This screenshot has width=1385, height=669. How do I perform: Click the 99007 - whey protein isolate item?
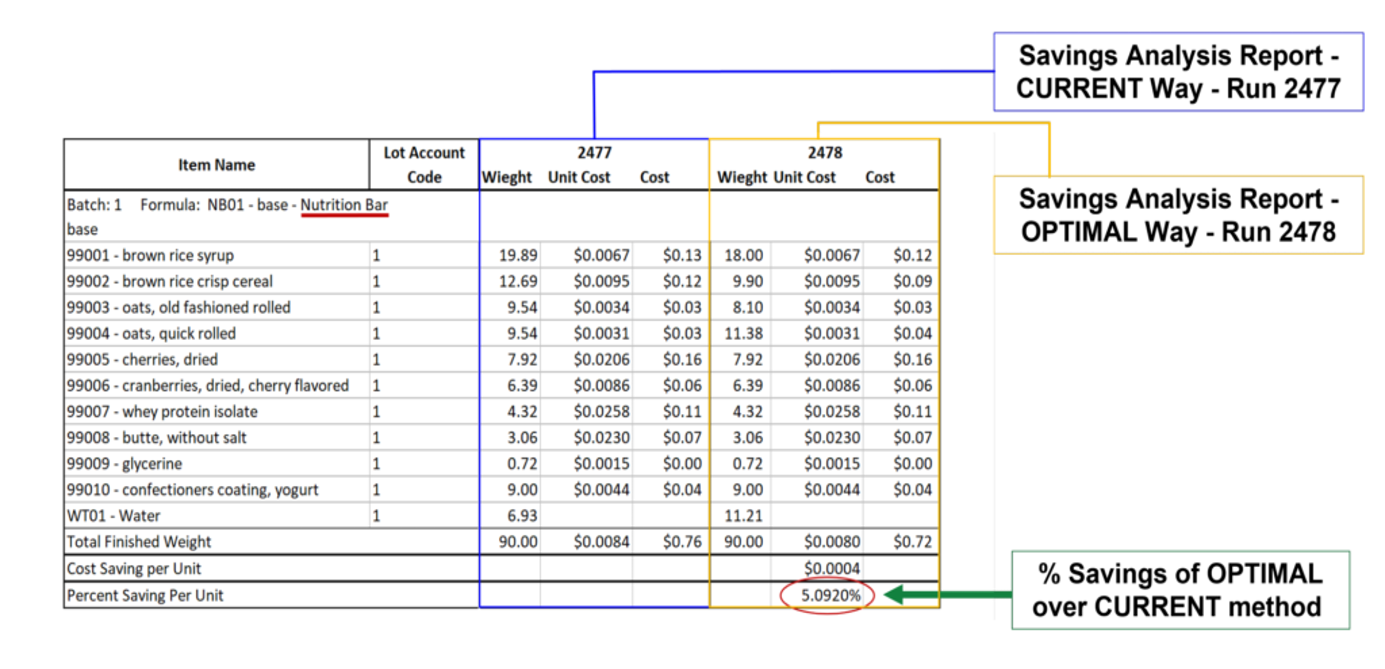tap(162, 411)
